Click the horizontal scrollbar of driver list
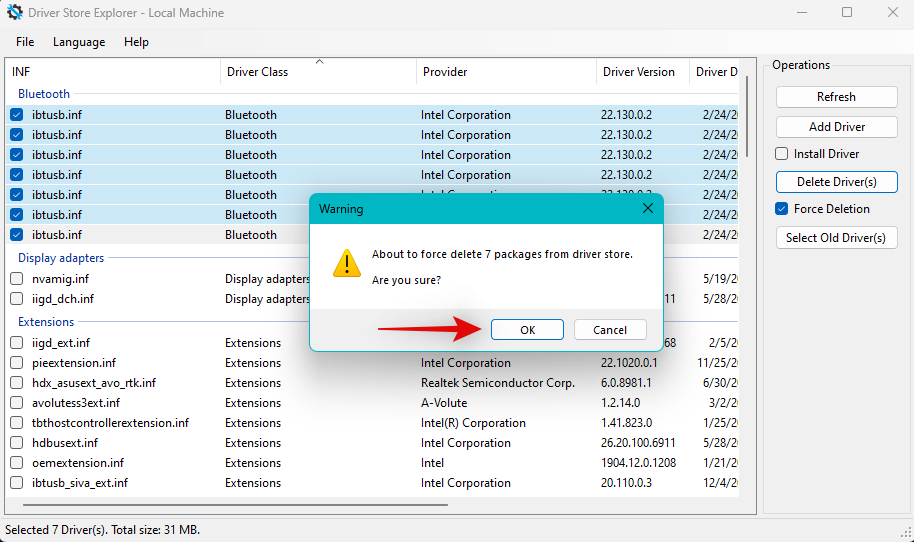The height and width of the screenshot is (542, 914). (x=235, y=505)
